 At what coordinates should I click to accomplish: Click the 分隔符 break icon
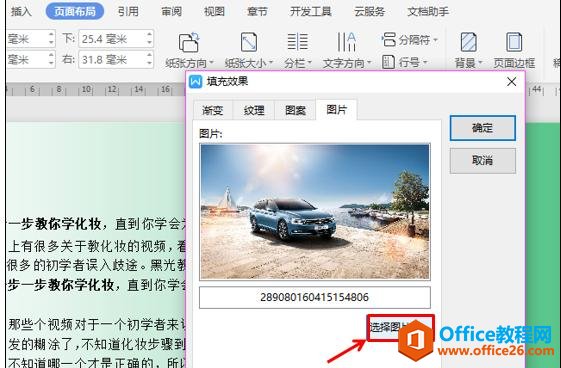click(389, 39)
